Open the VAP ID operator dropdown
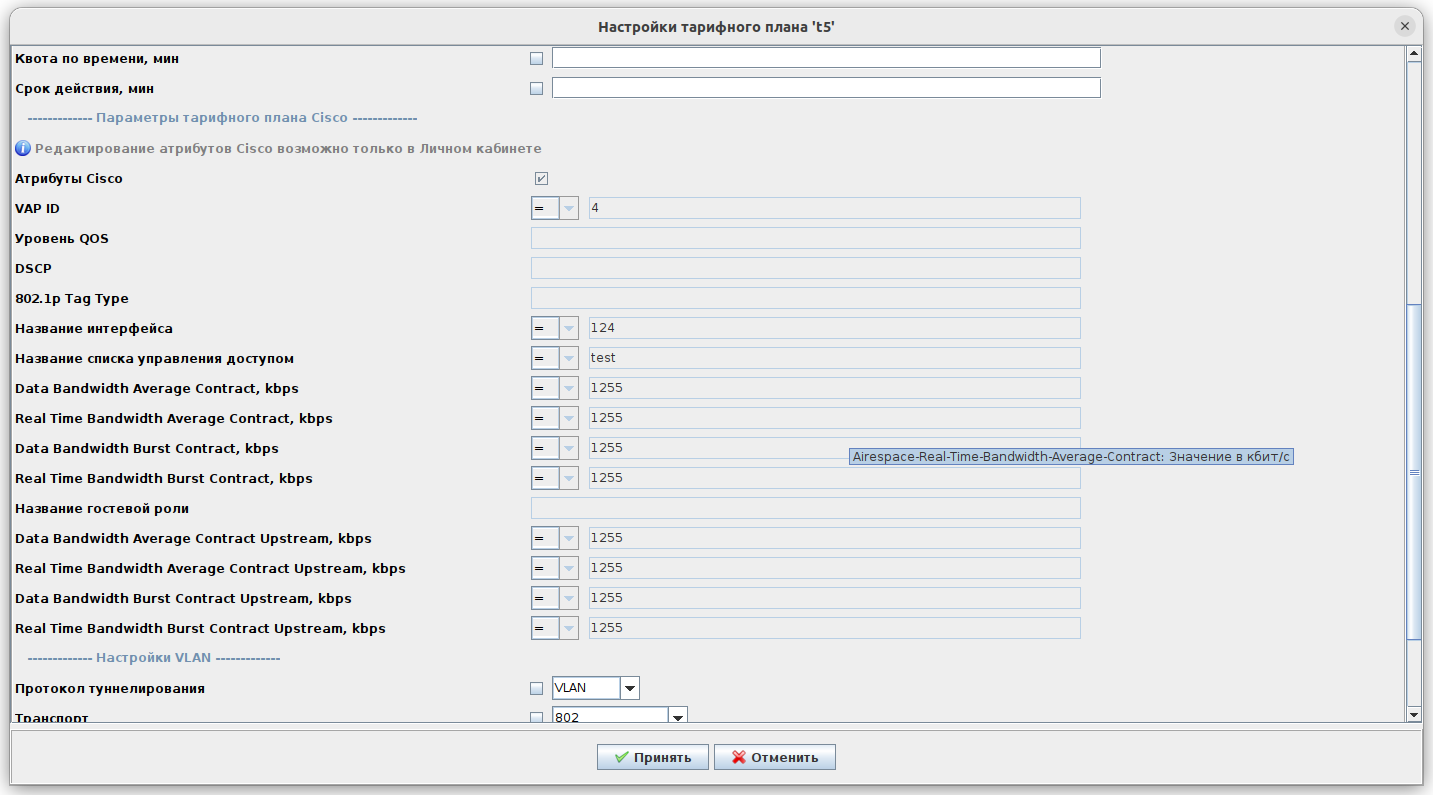1433x795 pixels. click(x=567, y=208)
